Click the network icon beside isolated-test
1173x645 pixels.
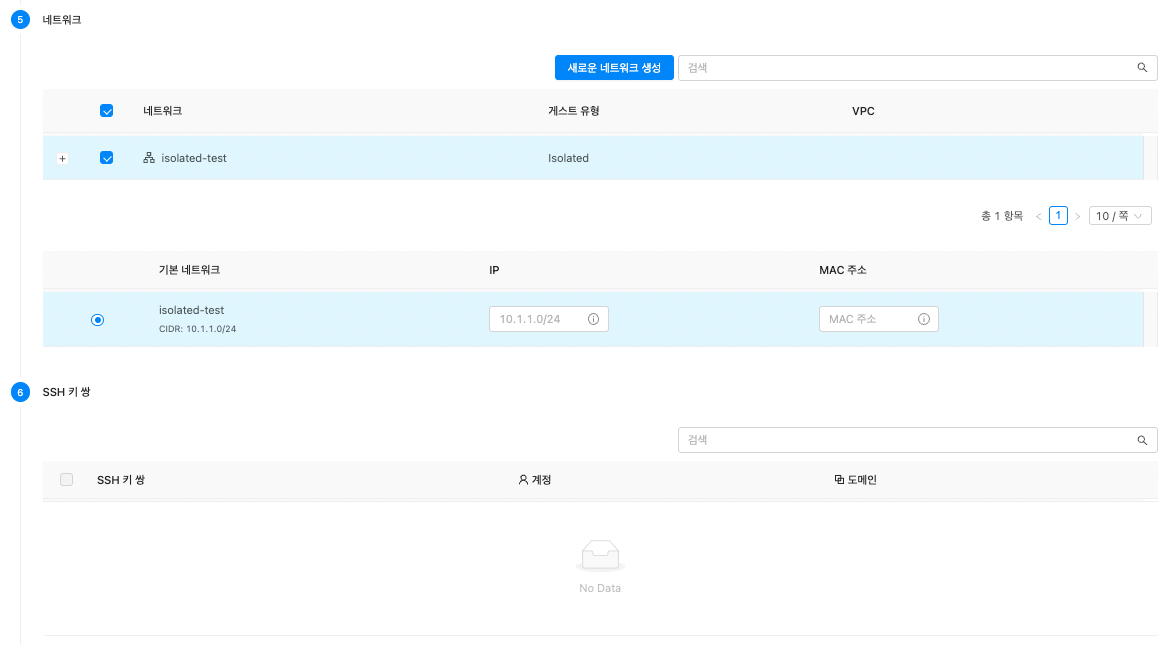tap(149, 158)
